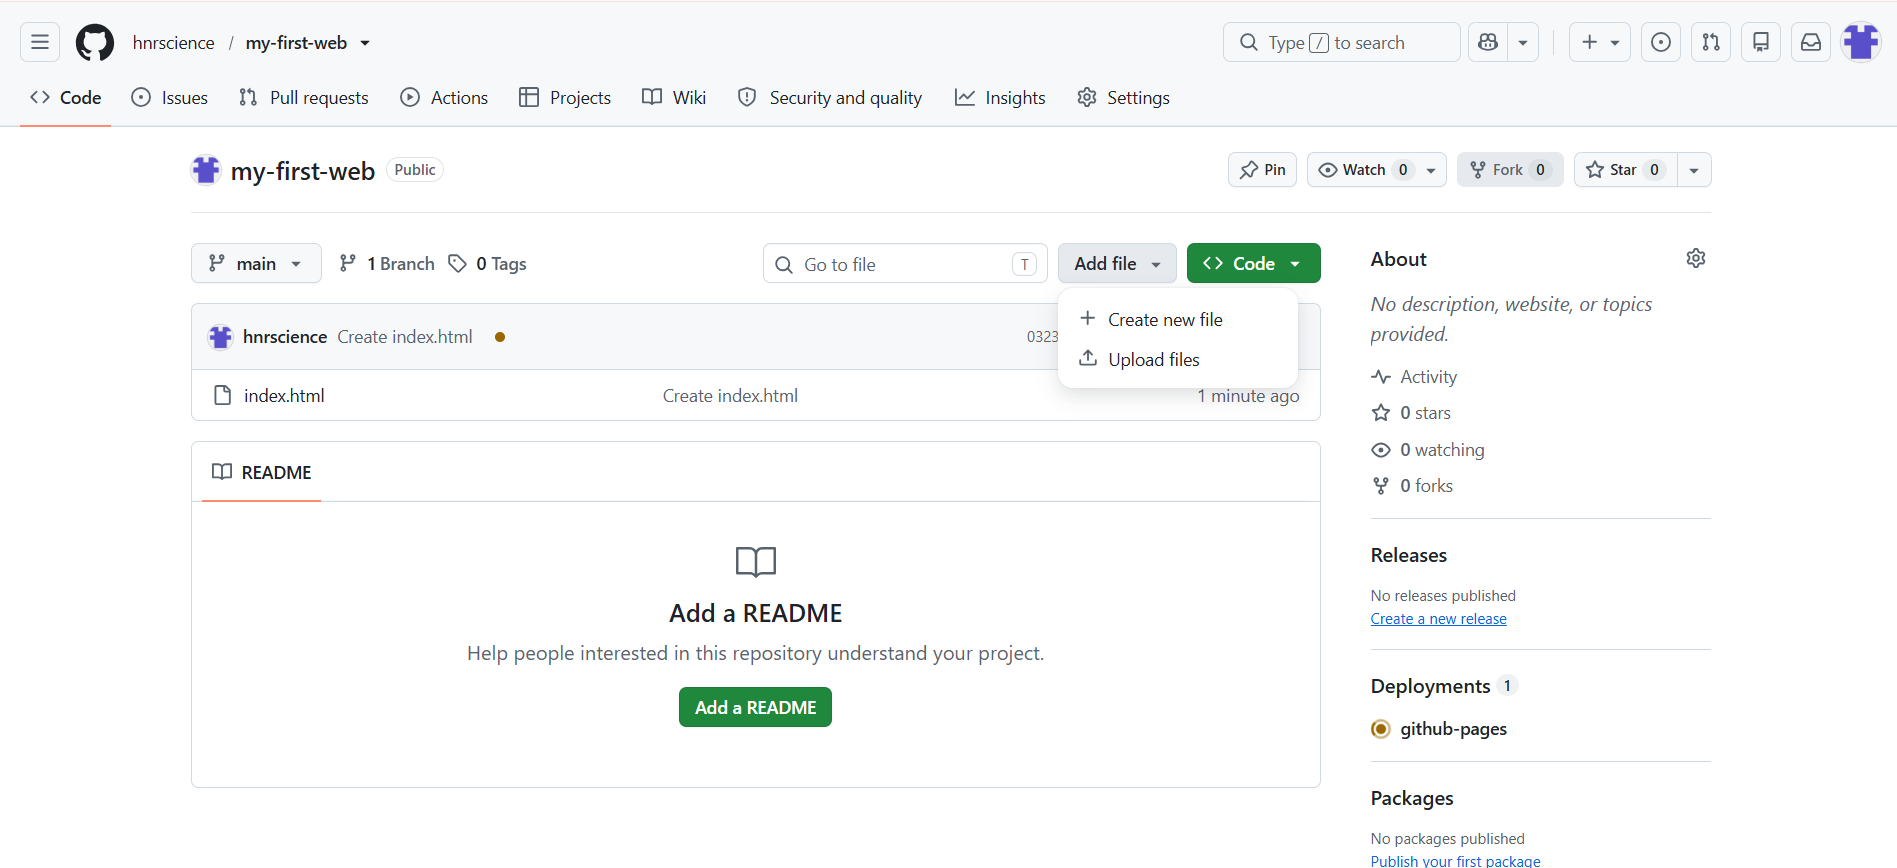1897x868 pixels.
Task: Open Copilot chat icon in header
Action: pyautogui.click(x=1488, y=42)
